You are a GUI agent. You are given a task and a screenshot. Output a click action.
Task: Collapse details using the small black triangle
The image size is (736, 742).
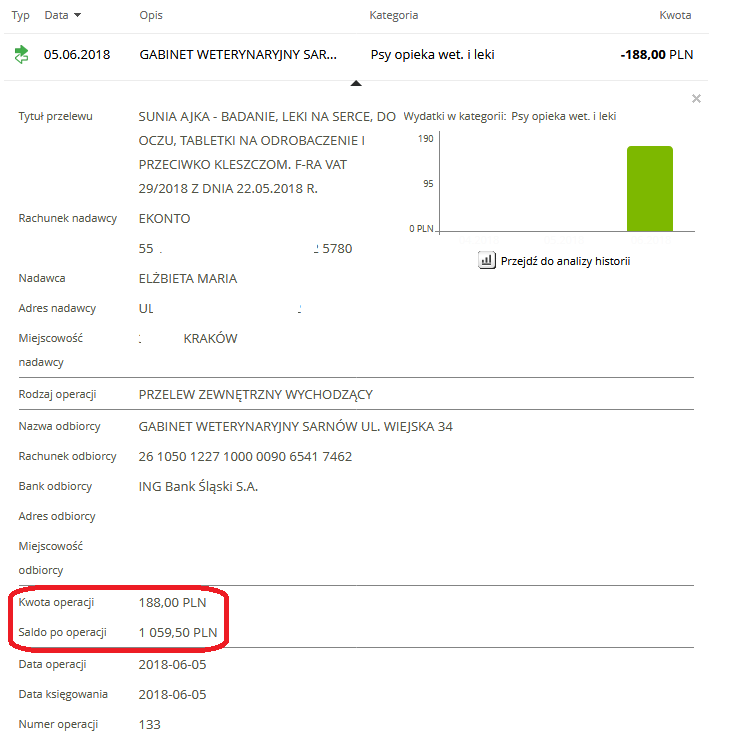(355, 85)
